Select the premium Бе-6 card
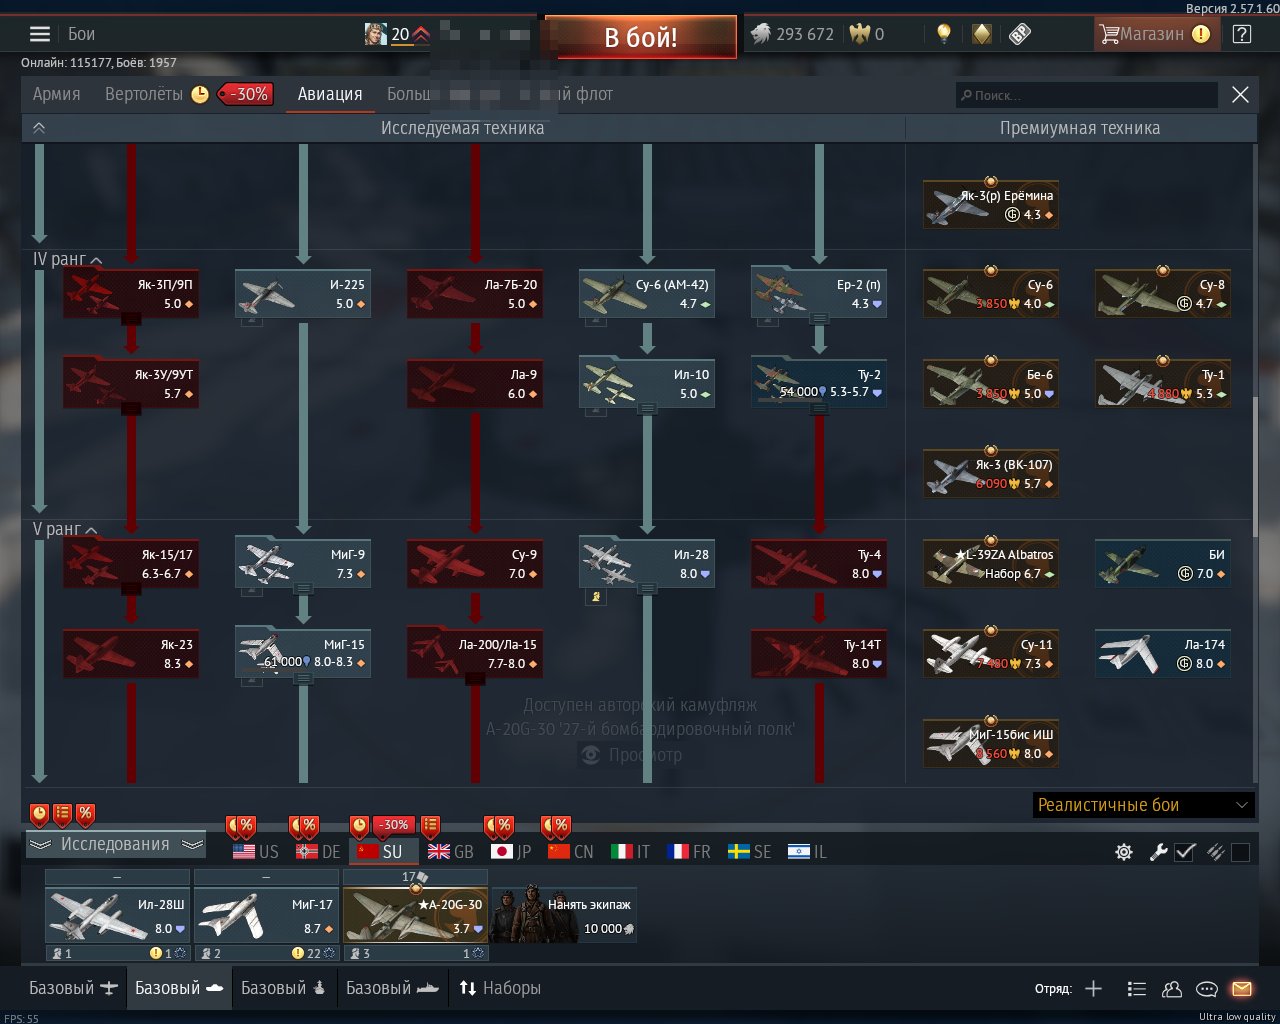The image size is (1280, 1024). tap(990, 384)
